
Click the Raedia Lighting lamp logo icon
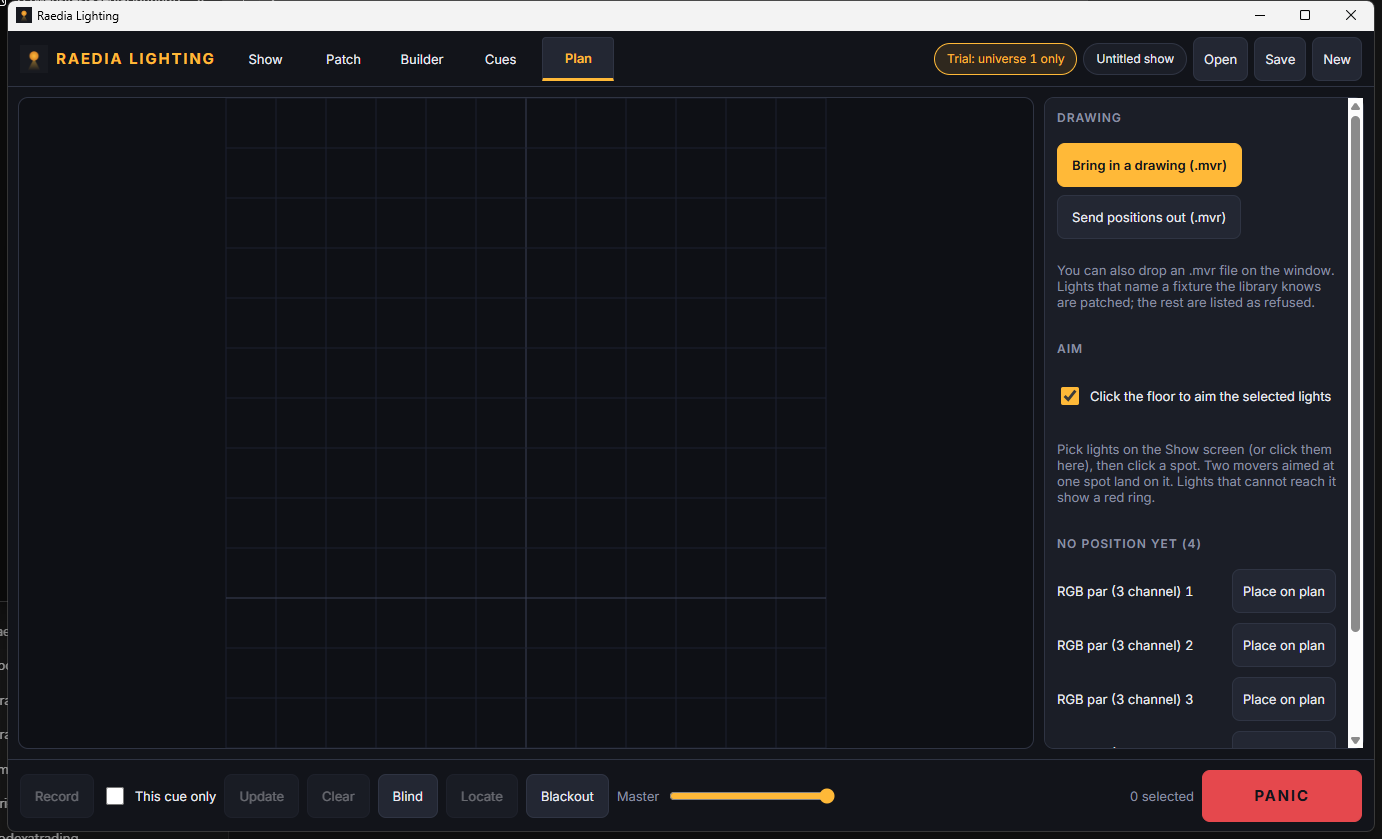click(x=34, y=59)
